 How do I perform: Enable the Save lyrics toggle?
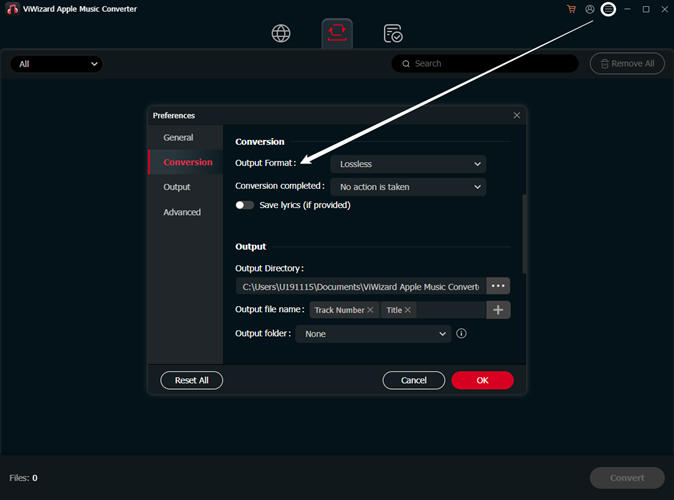click(x=244, y=205)
